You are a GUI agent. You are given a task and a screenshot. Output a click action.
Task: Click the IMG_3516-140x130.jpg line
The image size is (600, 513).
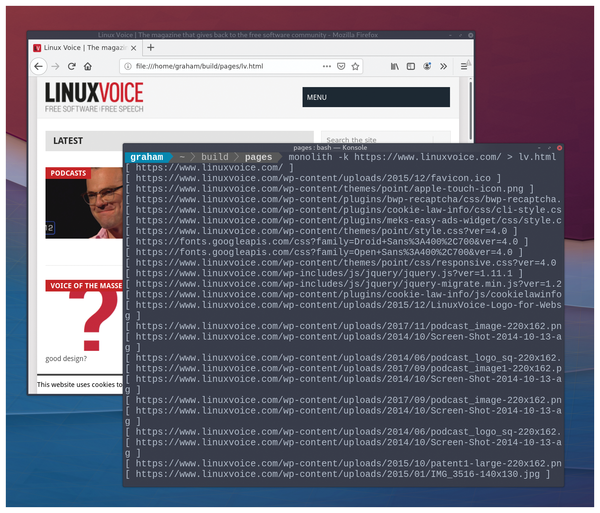pos(338,474)
